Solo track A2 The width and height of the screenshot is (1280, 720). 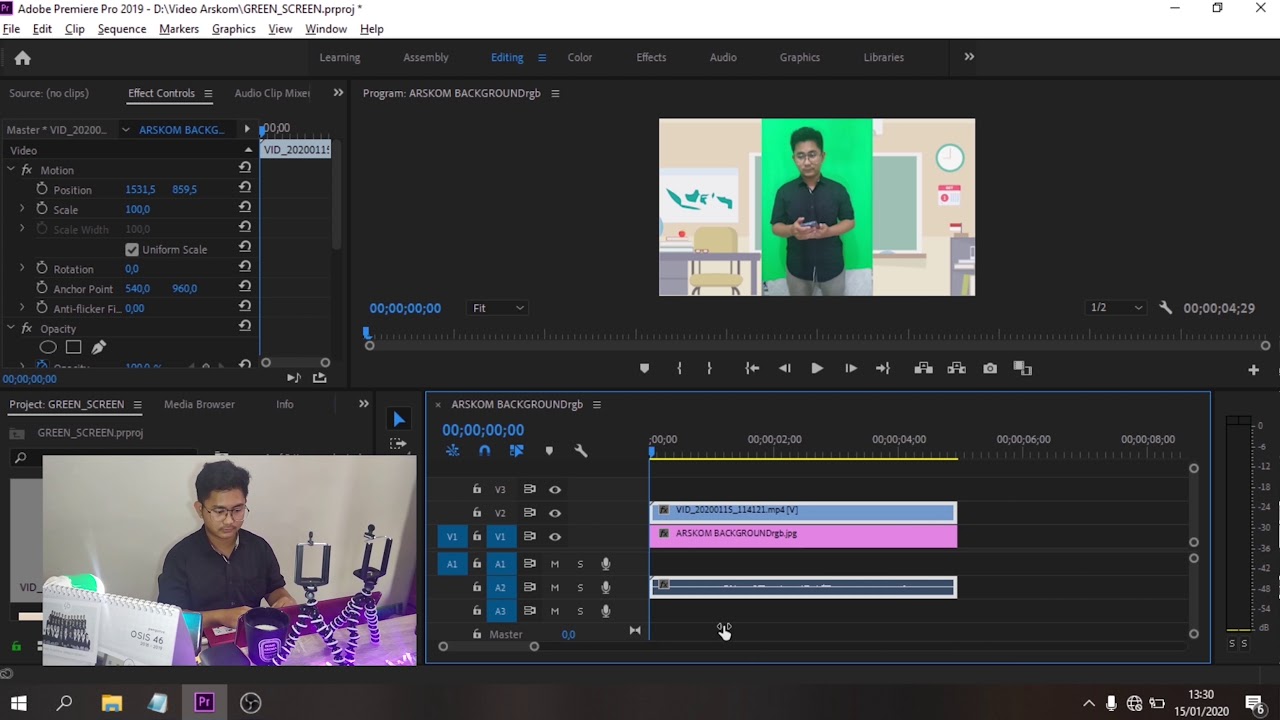pyautogui.click(x=580, y=588)
